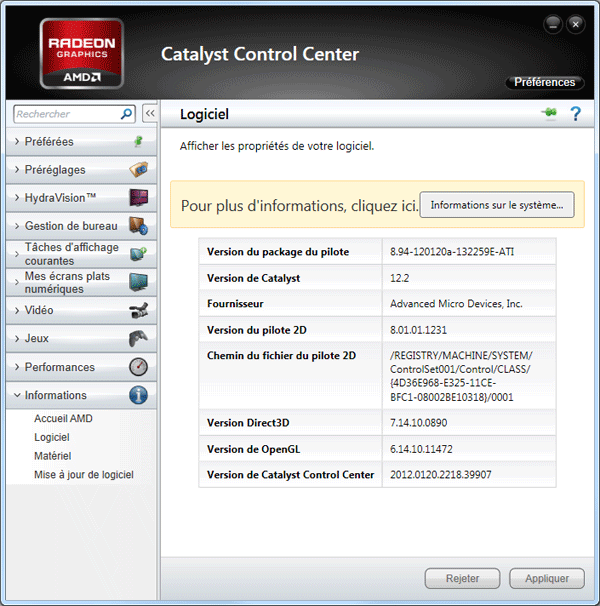Screen dimensions: 600x606
Task: Click the HydraVision monitor icon
Action: [138, 197]
